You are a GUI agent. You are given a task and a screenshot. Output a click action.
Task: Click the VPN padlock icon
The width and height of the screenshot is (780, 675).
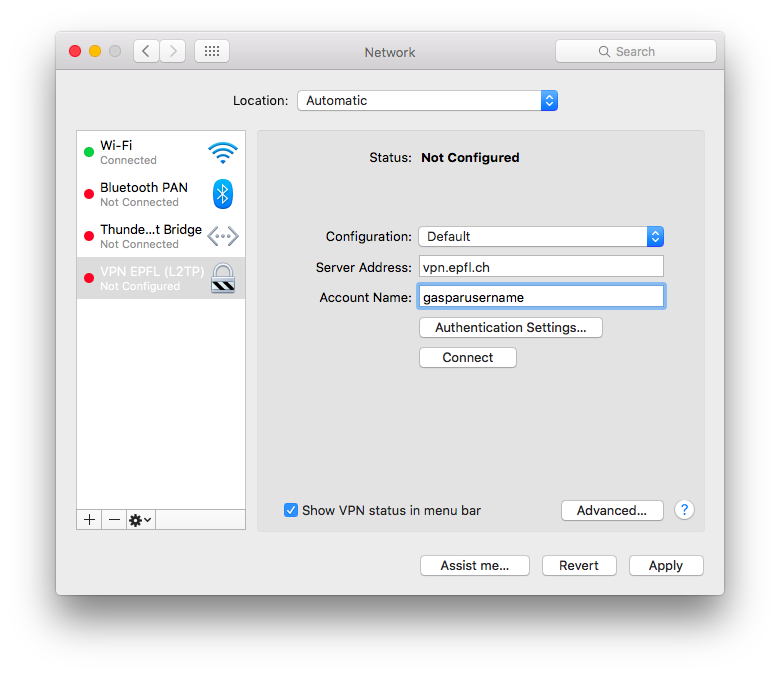point(223,278)
